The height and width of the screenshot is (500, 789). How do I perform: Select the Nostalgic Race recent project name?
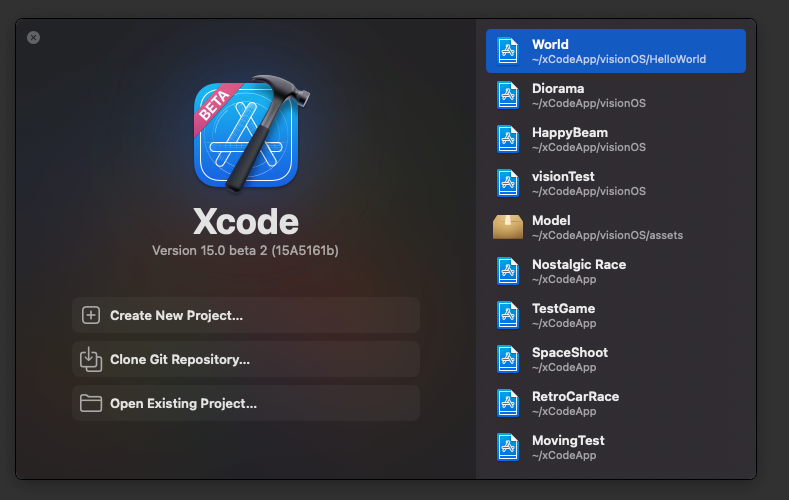[x=579, y=265]
